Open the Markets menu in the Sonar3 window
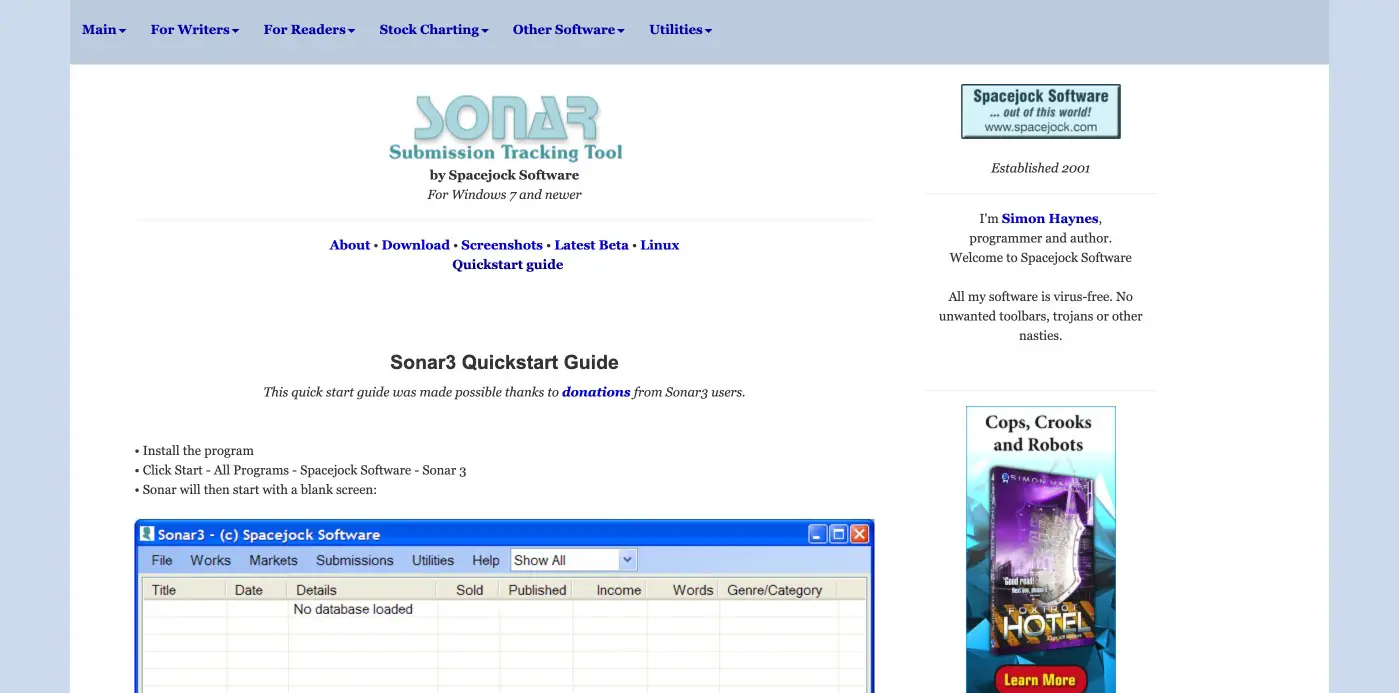 click(x=273, y=561)
